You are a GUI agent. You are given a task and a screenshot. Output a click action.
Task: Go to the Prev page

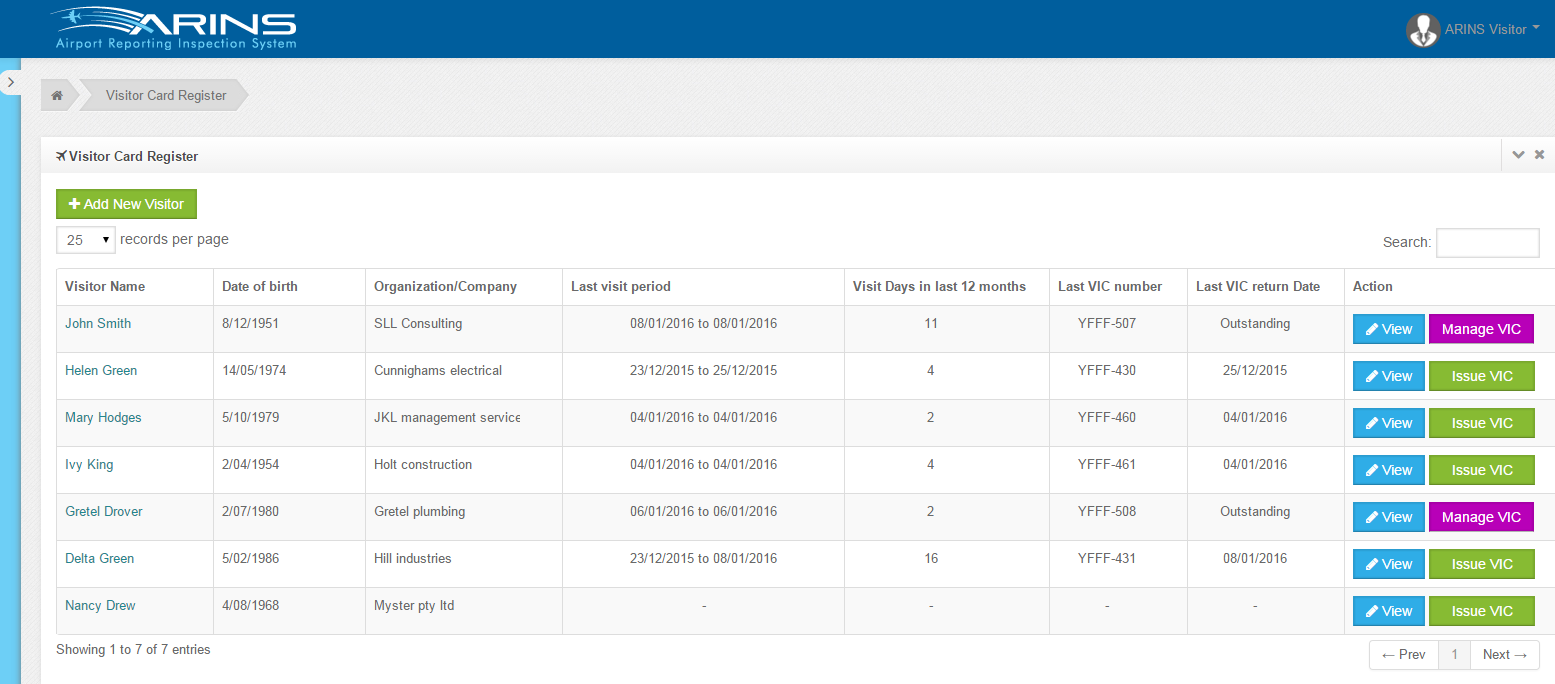coord(1403,655)
